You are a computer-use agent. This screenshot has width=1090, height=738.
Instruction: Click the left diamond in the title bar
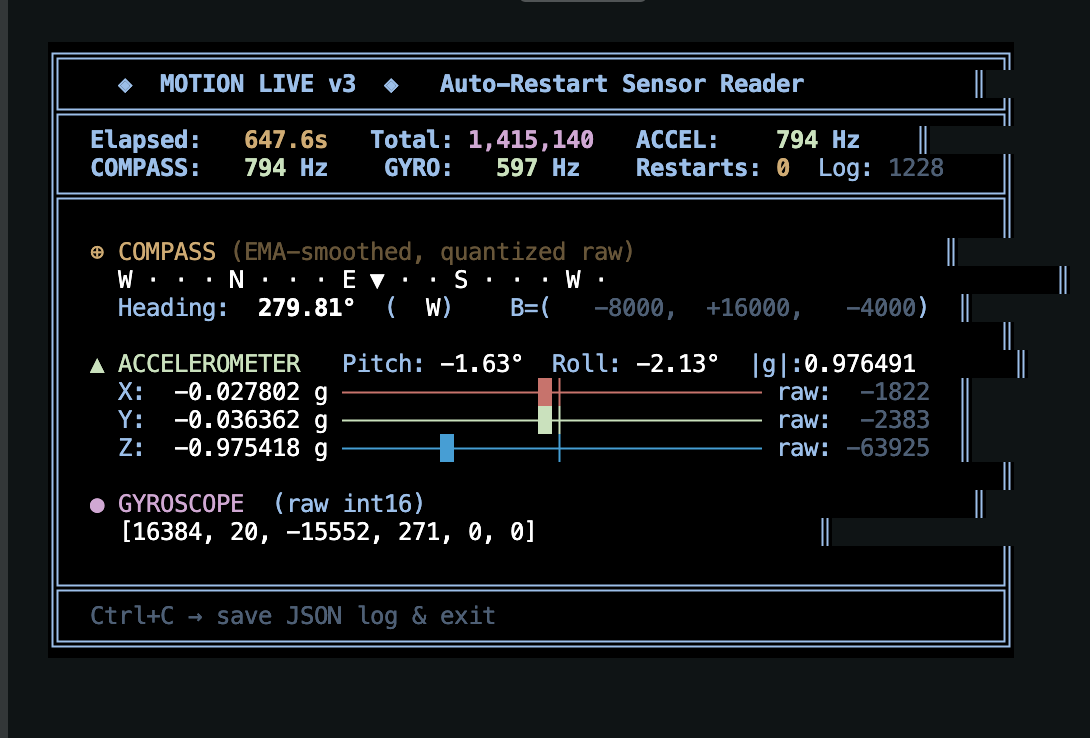(125, 84)
